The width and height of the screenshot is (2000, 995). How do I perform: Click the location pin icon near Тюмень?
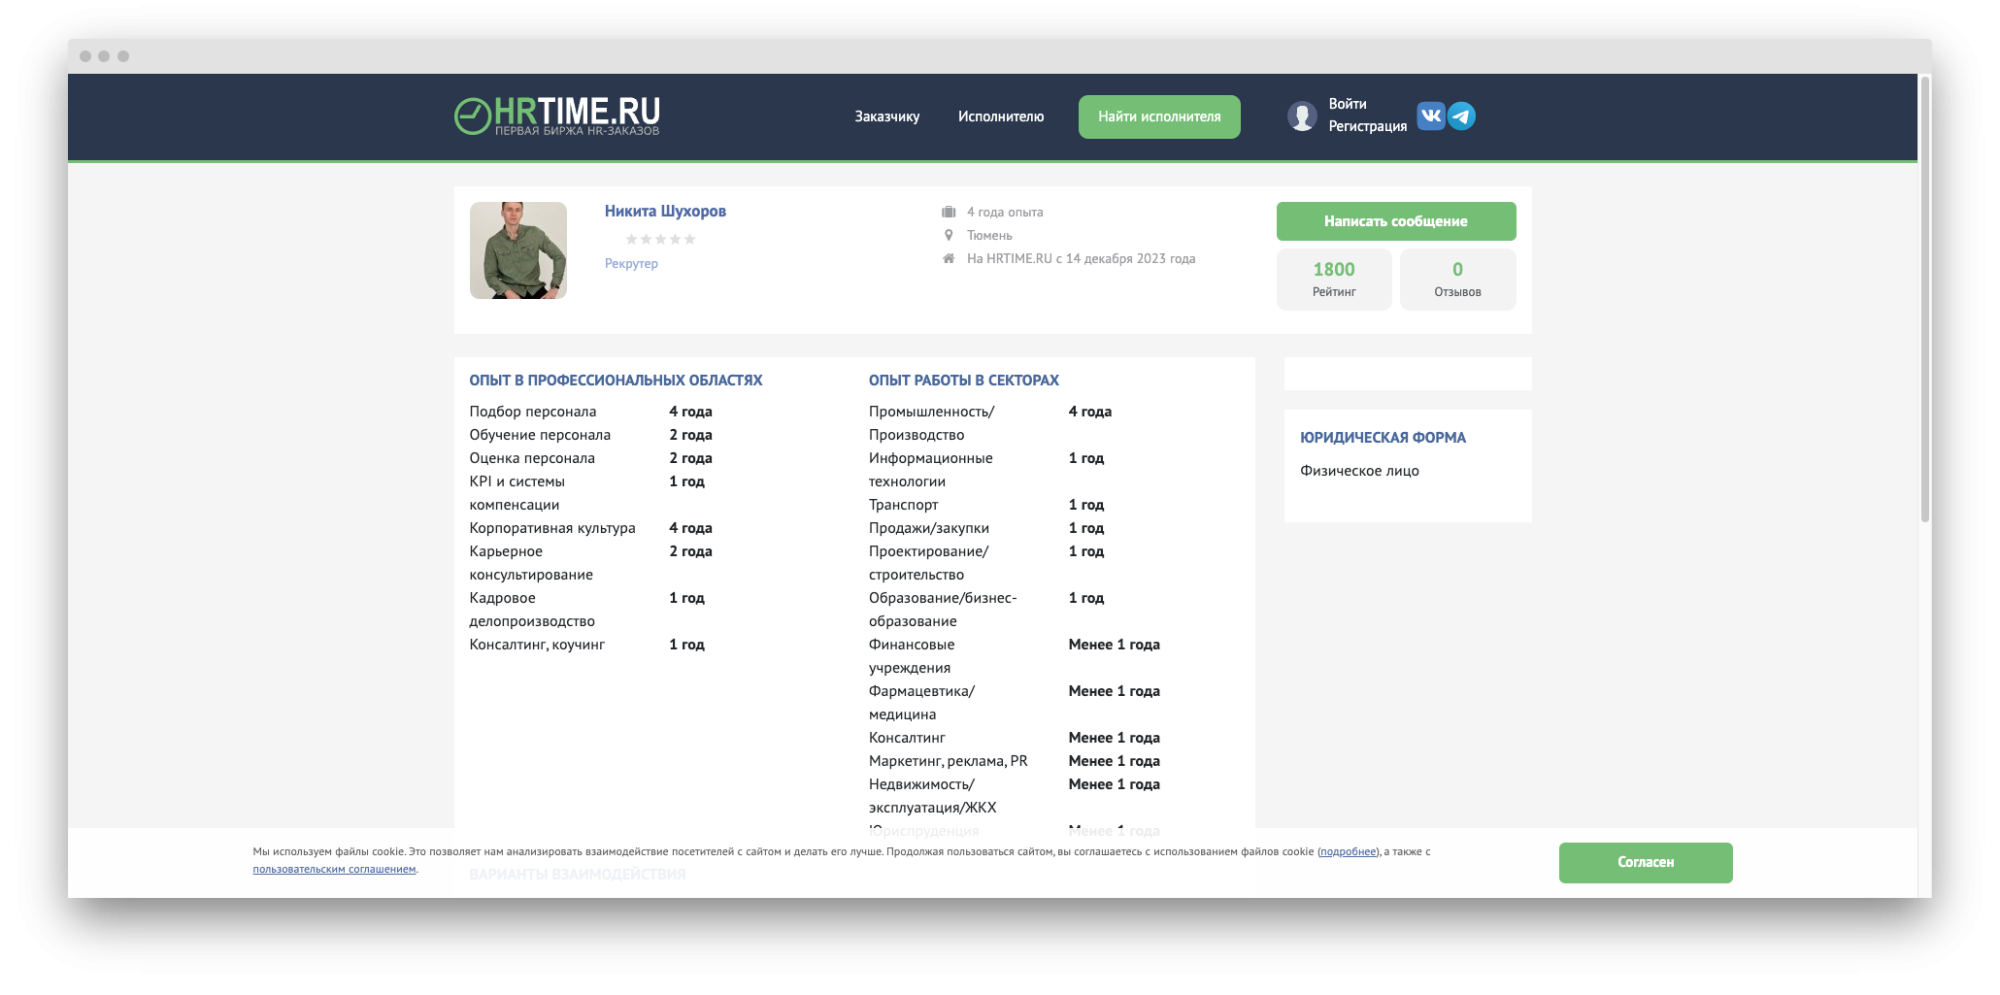pyautogui.click(x=949, y=235)
